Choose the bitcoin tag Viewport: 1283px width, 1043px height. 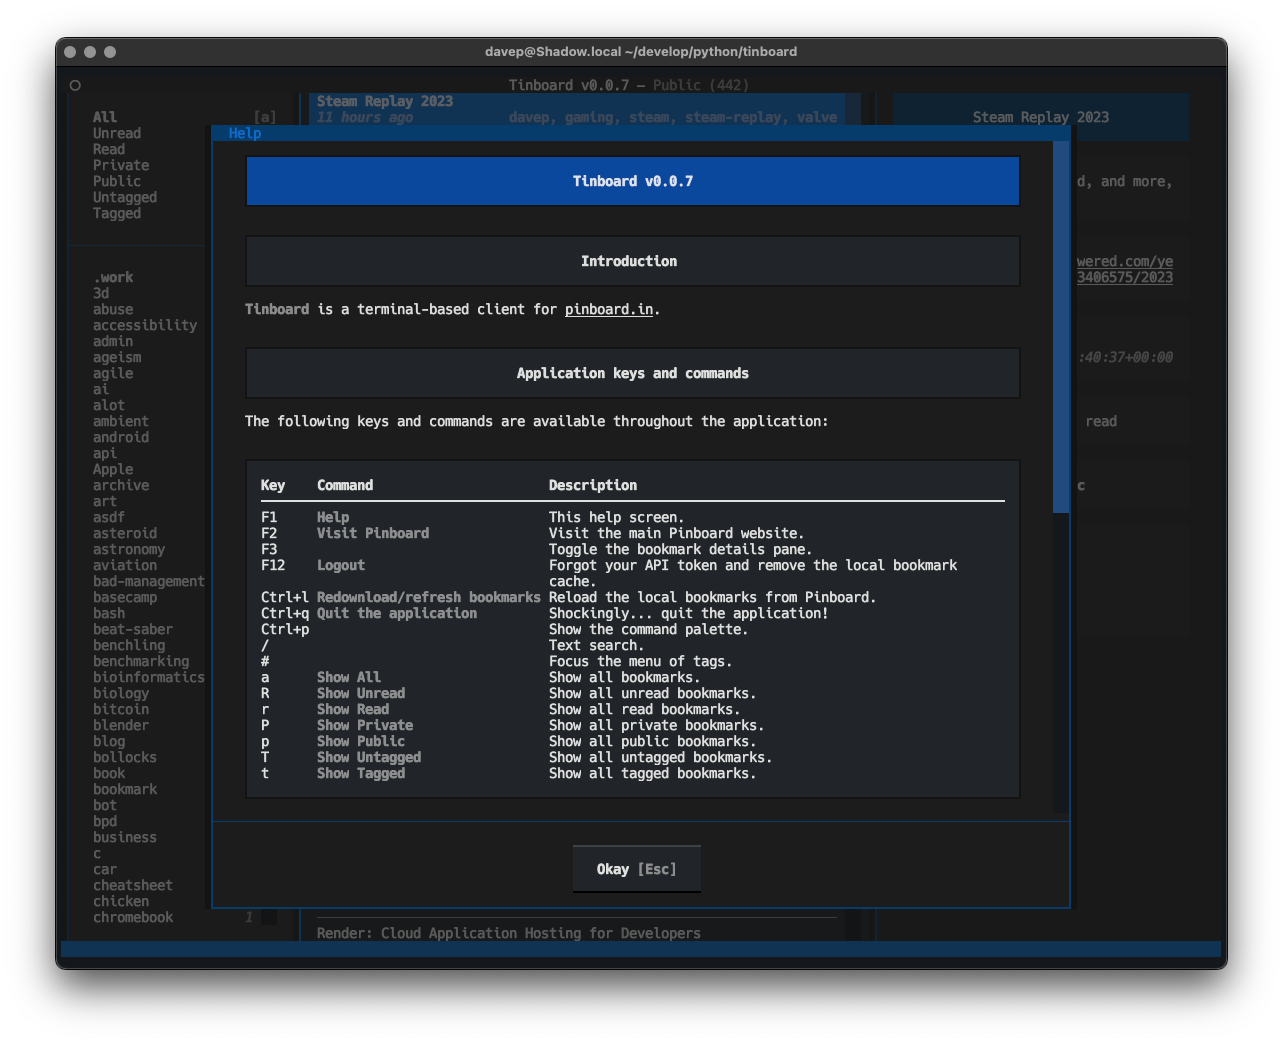coord(121,709)
